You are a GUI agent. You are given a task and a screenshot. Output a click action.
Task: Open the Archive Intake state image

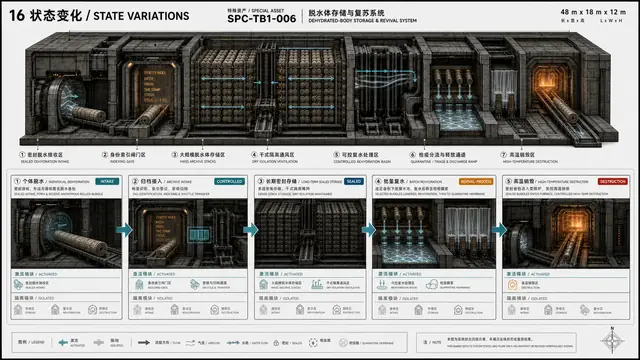pos(188,233)
